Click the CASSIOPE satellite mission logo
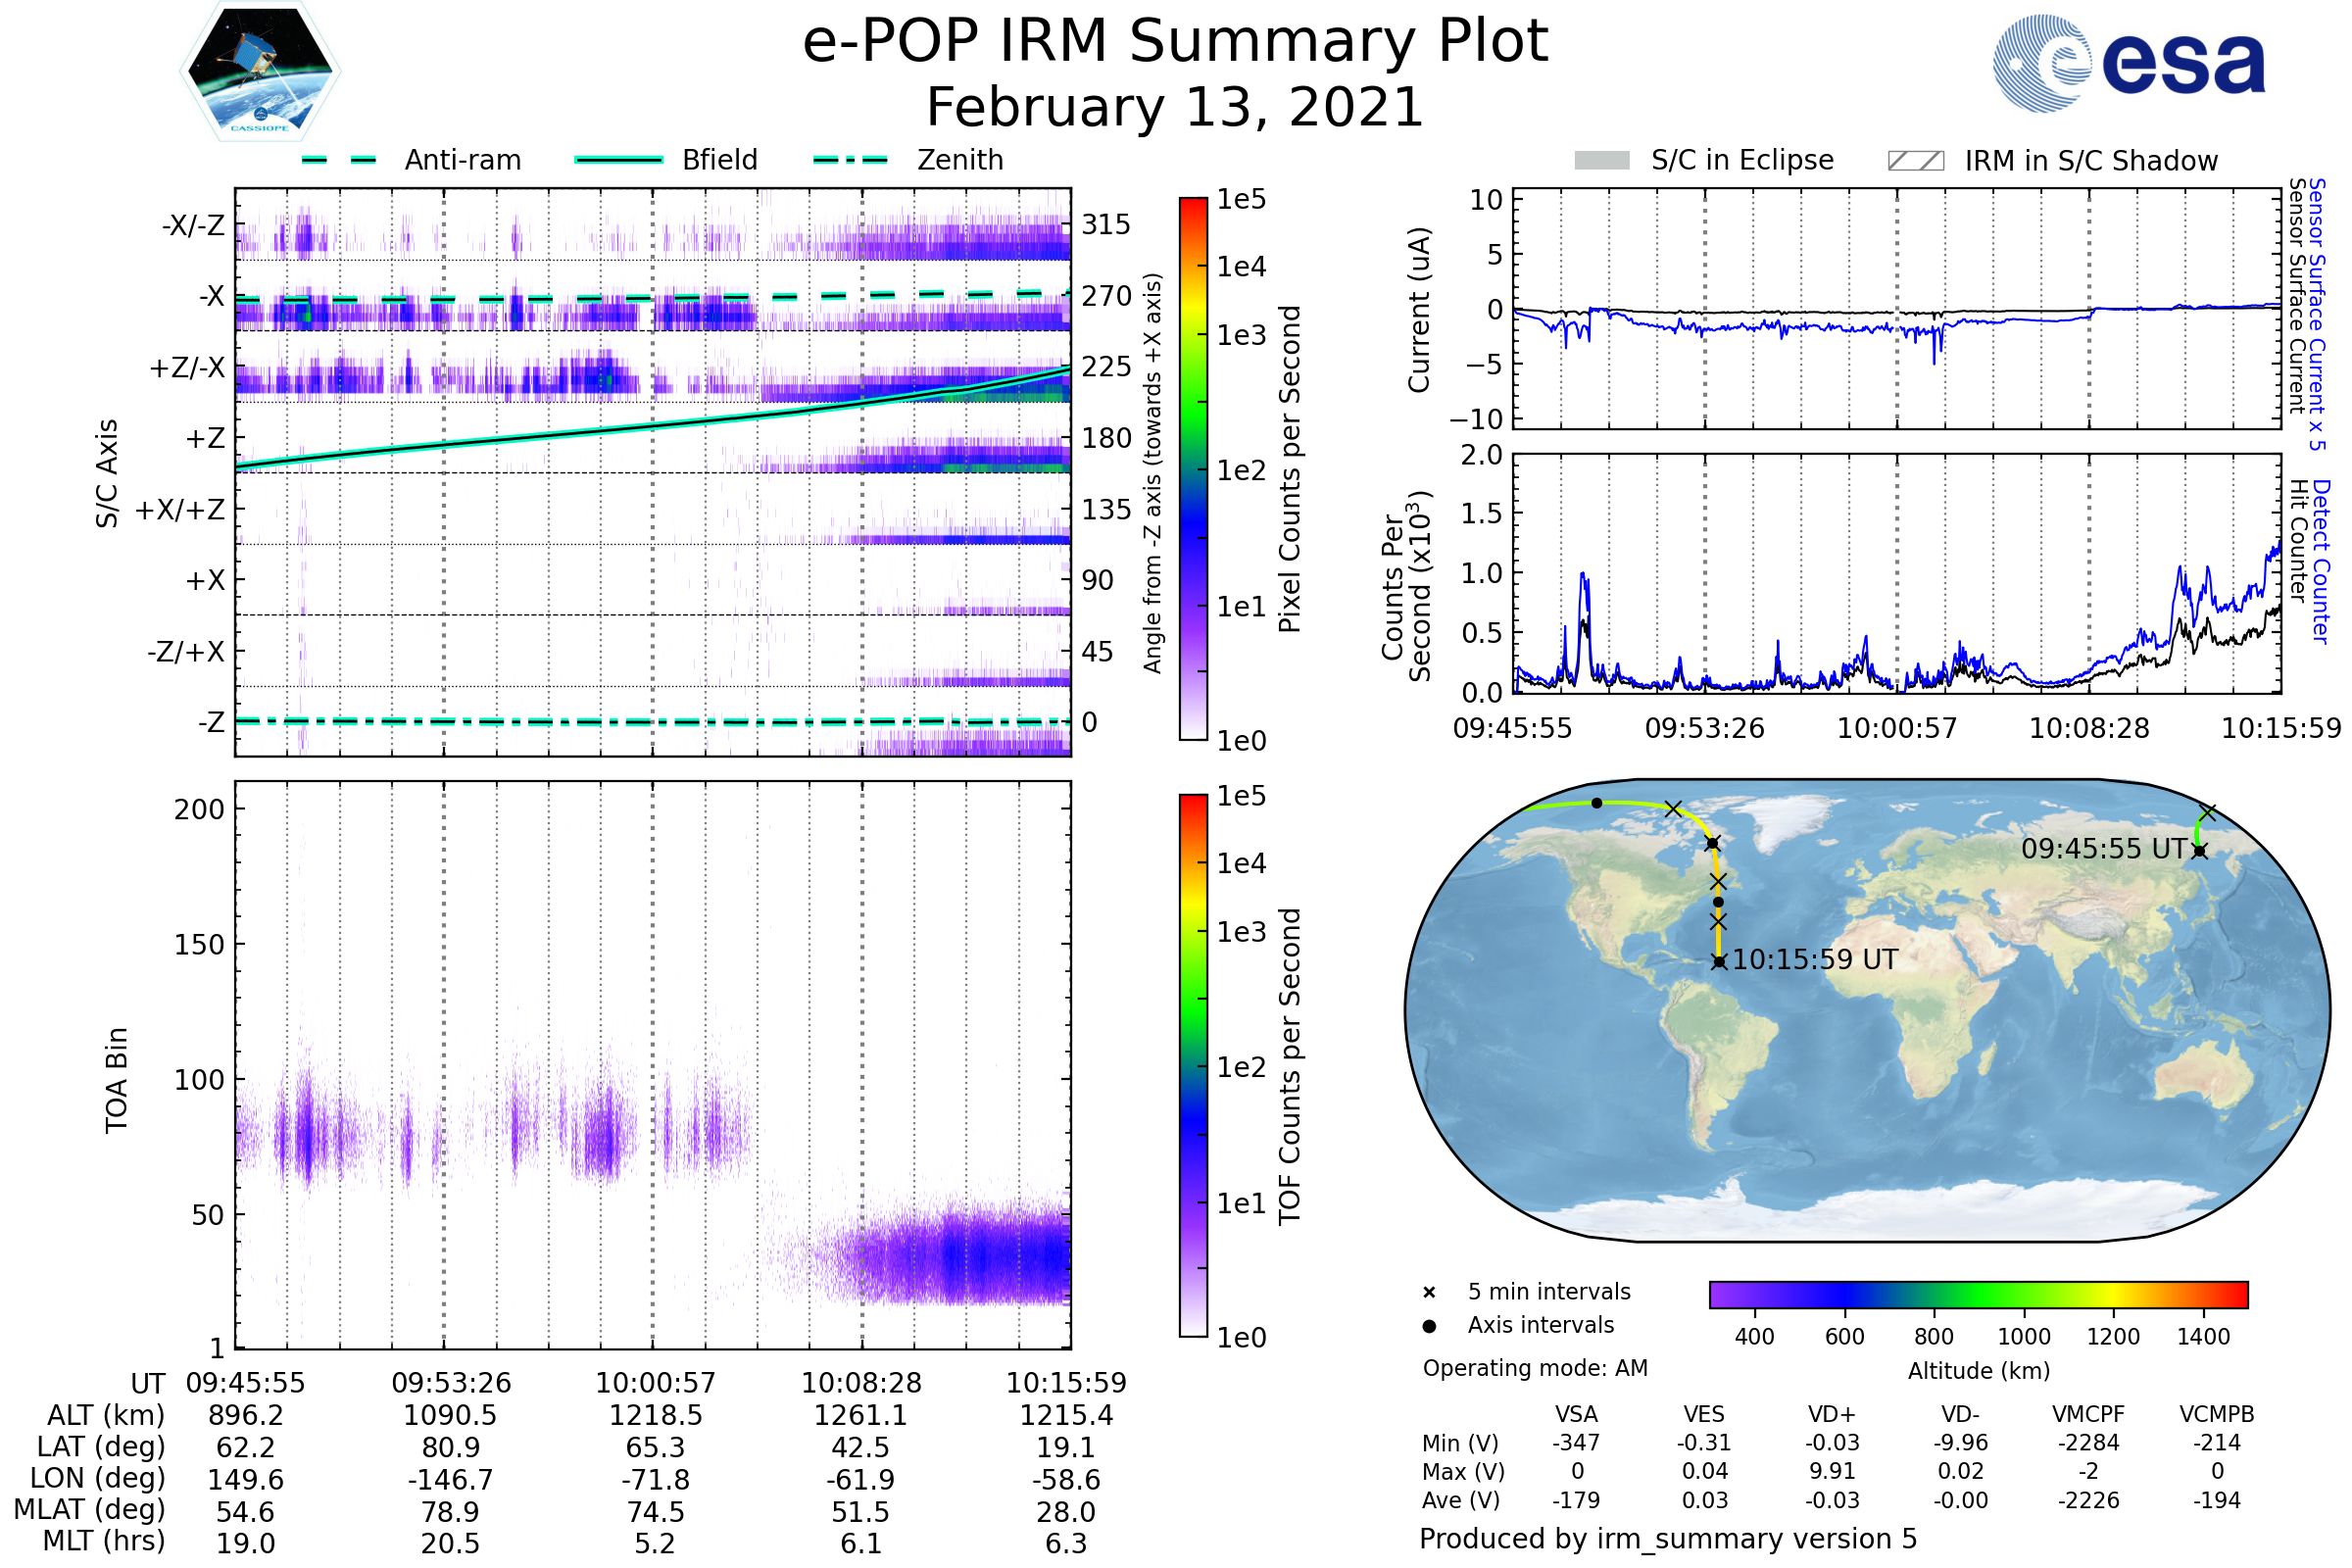Screen dimensions: 2352x1568 click(260, 72)
